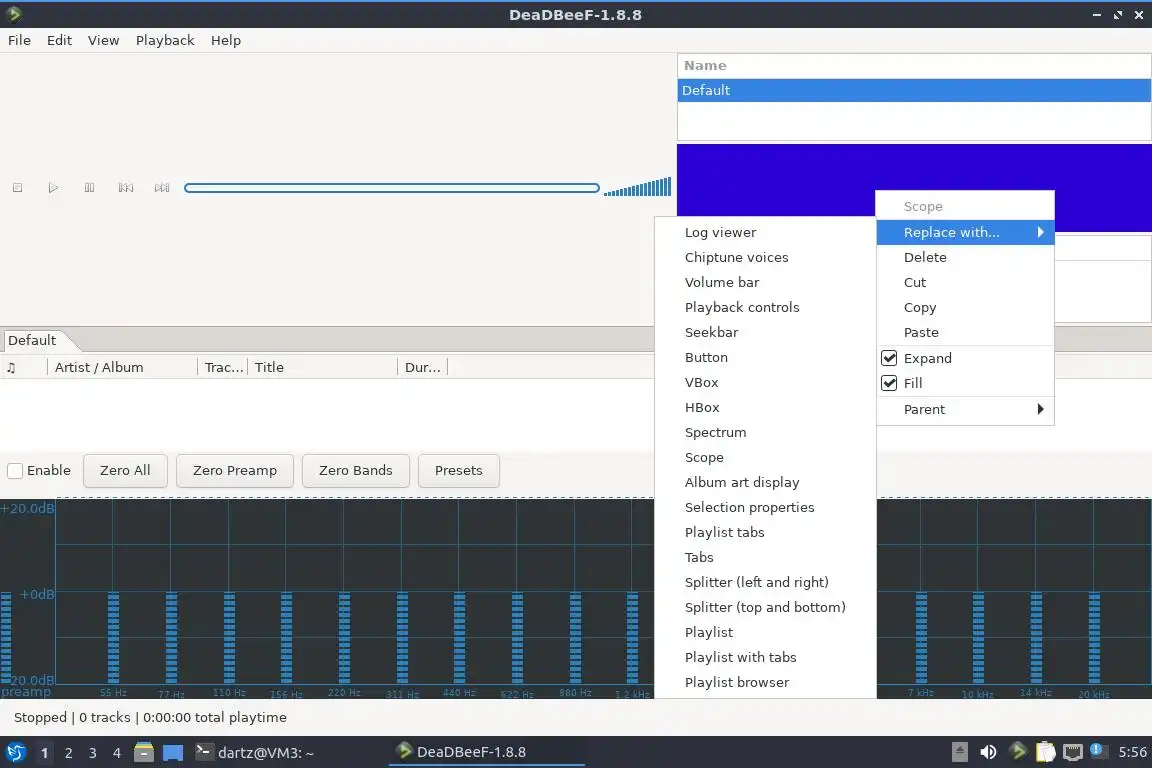The image size is (1152, 768).
Task: Click the Zero Preamp button
Action: pos(235,471)
